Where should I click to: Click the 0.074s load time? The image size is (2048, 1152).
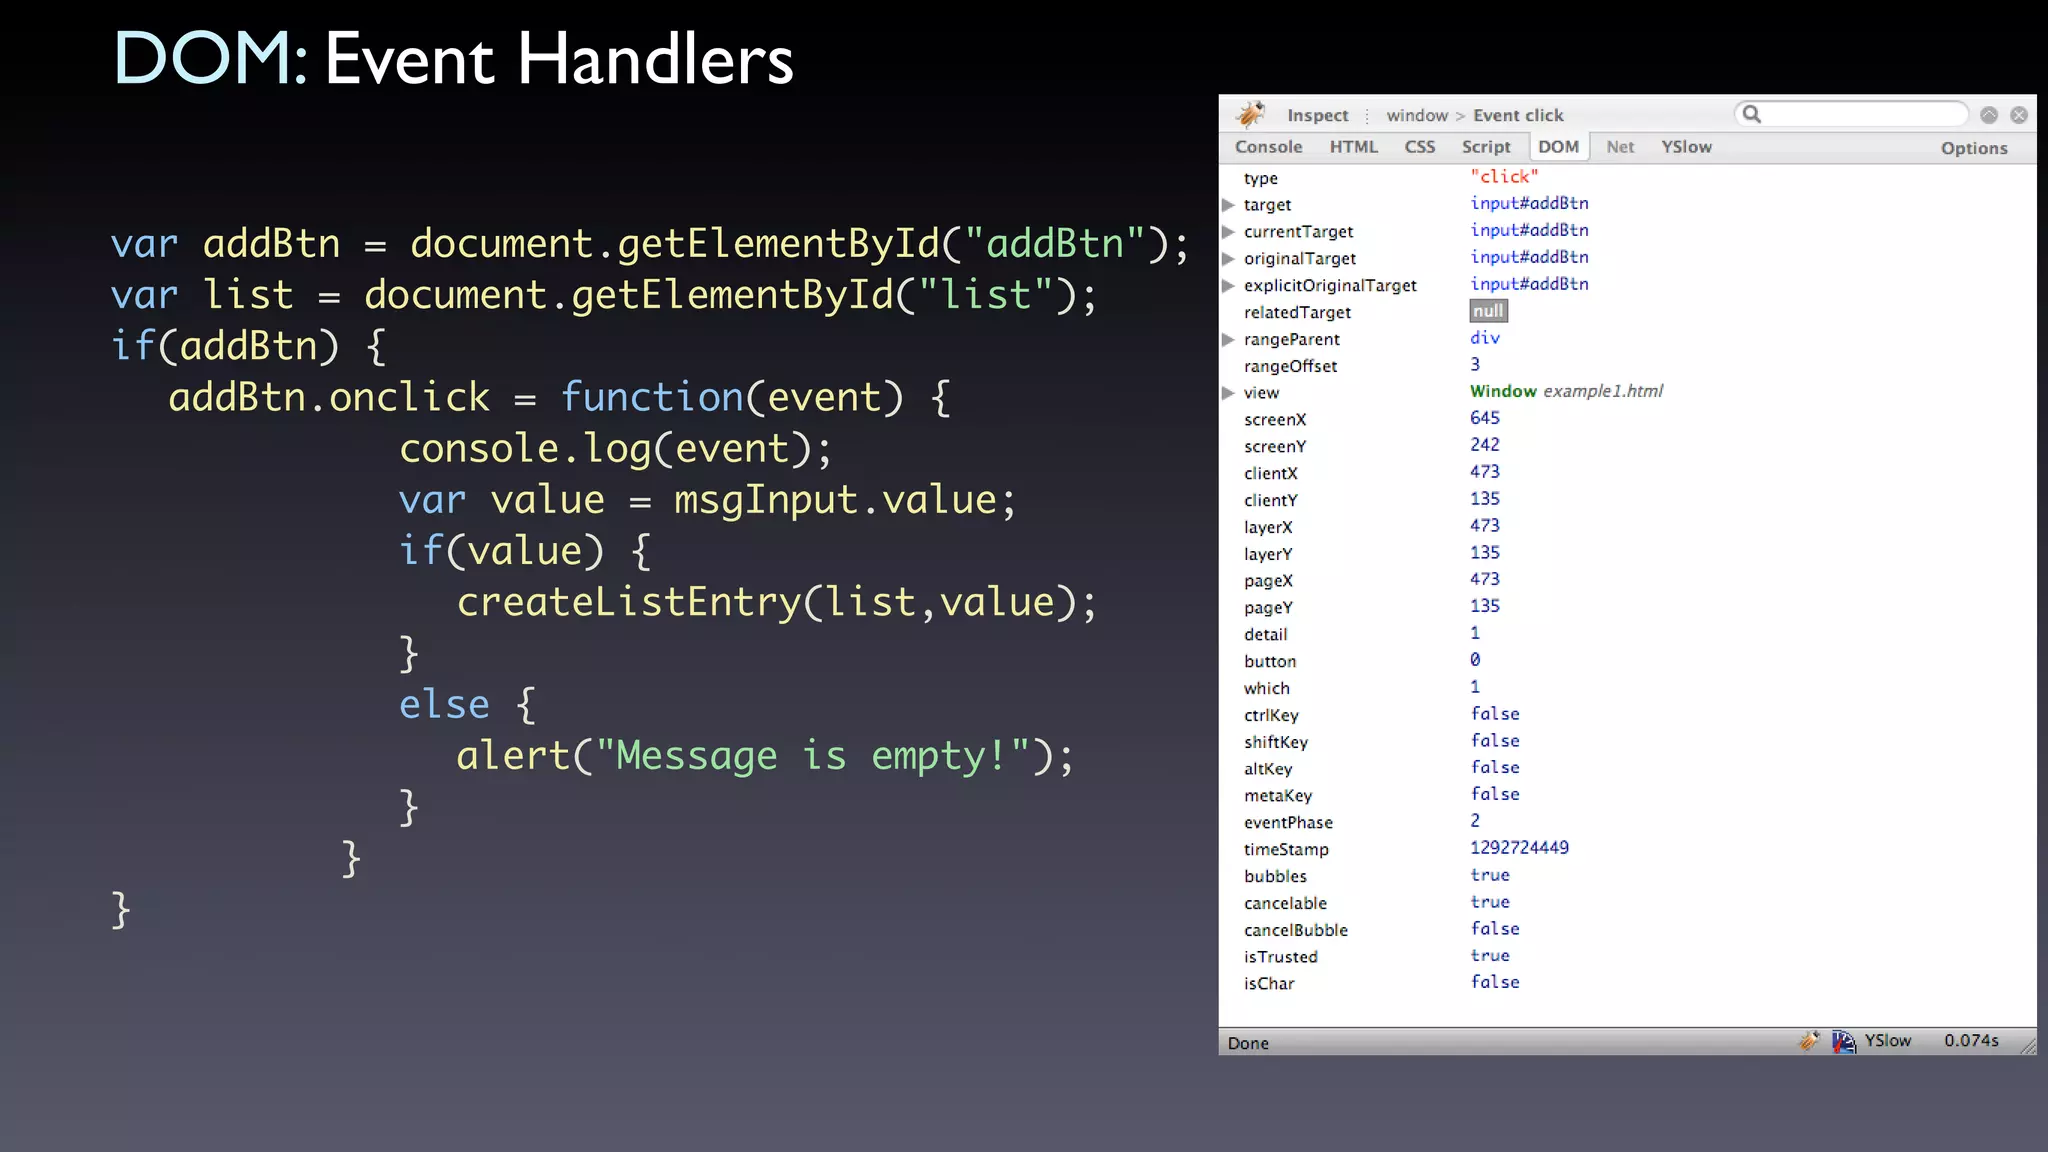(x=1971, y=1041)
